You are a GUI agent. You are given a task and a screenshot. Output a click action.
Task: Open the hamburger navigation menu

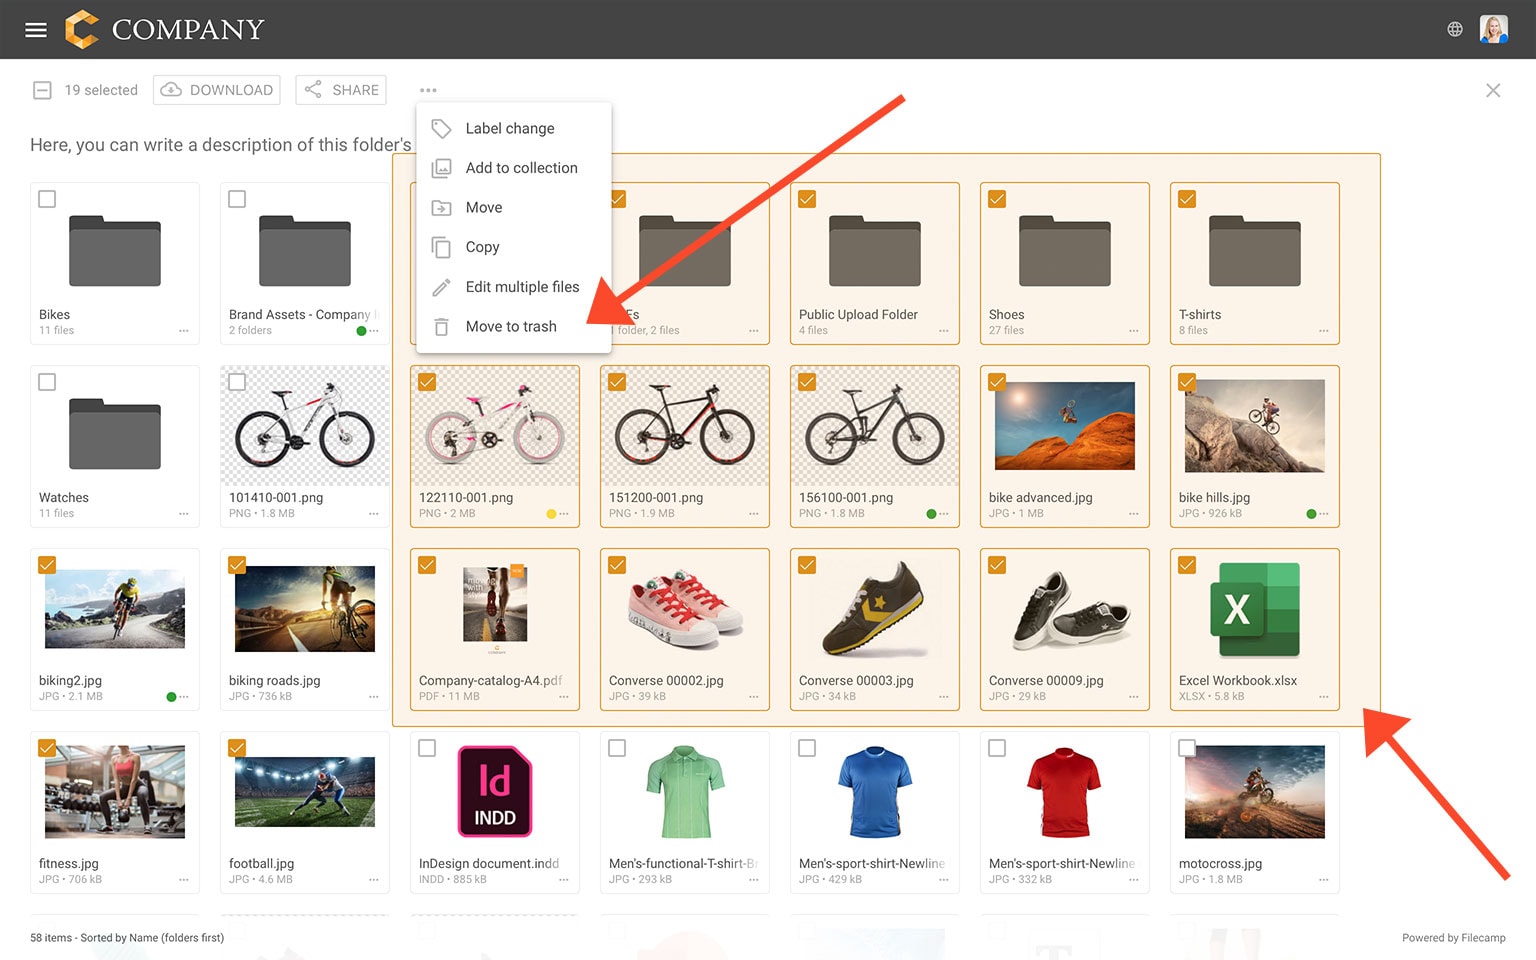(x=36, y=30)
